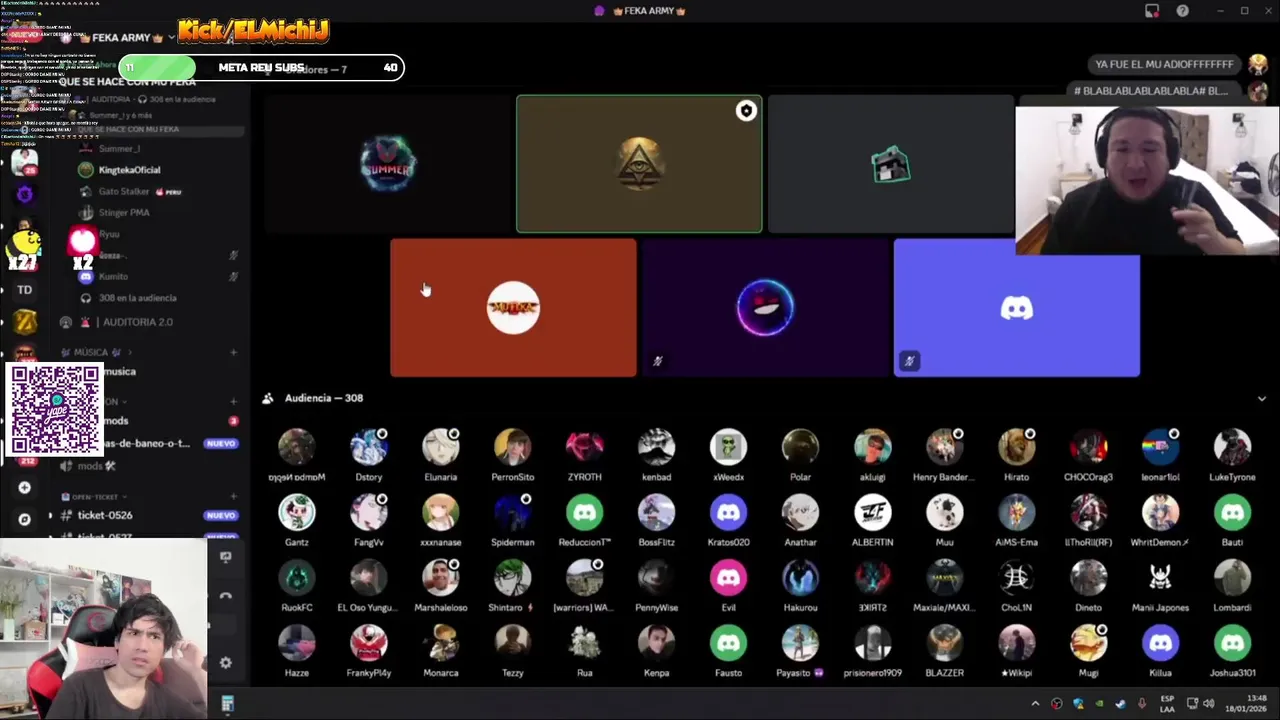Viewport: 1280px width, 720px height.
Task: Open audience member Gantz
Action: click(x=297, y=520)
